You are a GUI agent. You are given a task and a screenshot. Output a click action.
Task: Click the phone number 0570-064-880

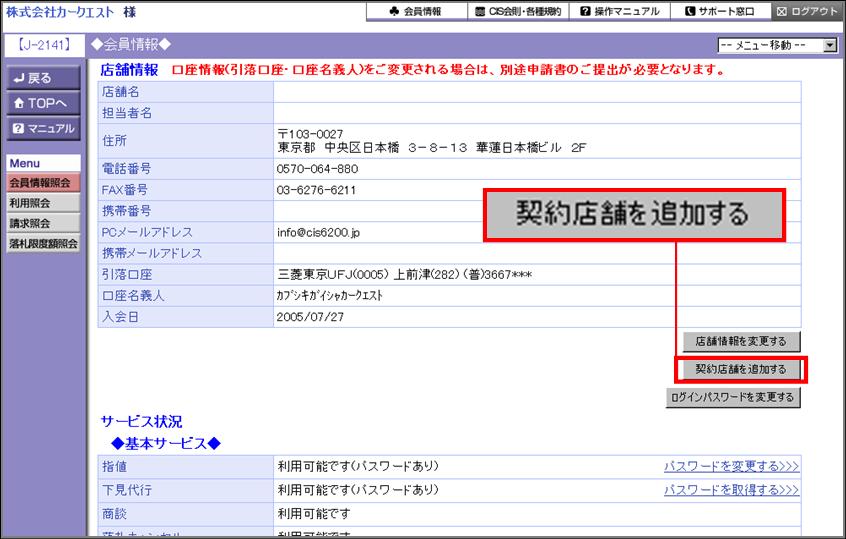point(317,169)
